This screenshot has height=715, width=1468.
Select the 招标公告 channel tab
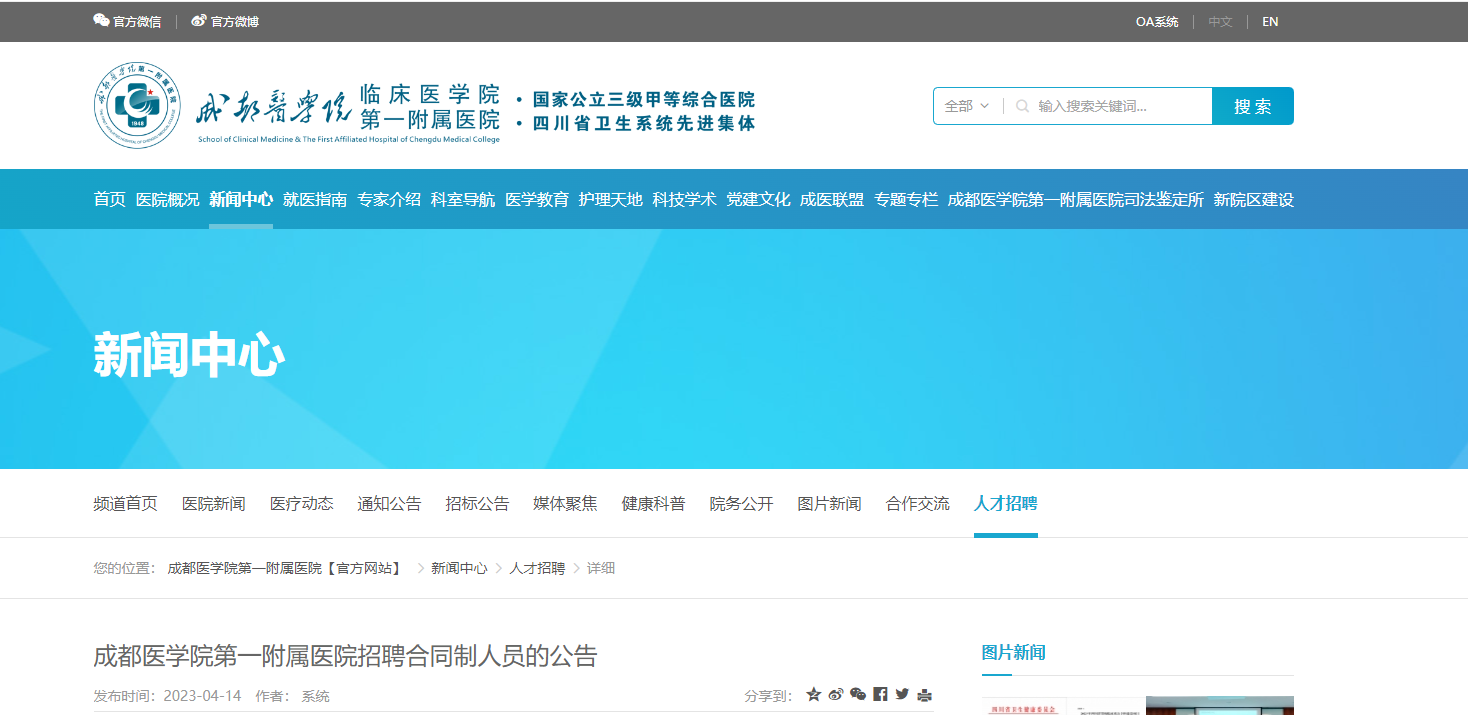[x=477, y=504]
